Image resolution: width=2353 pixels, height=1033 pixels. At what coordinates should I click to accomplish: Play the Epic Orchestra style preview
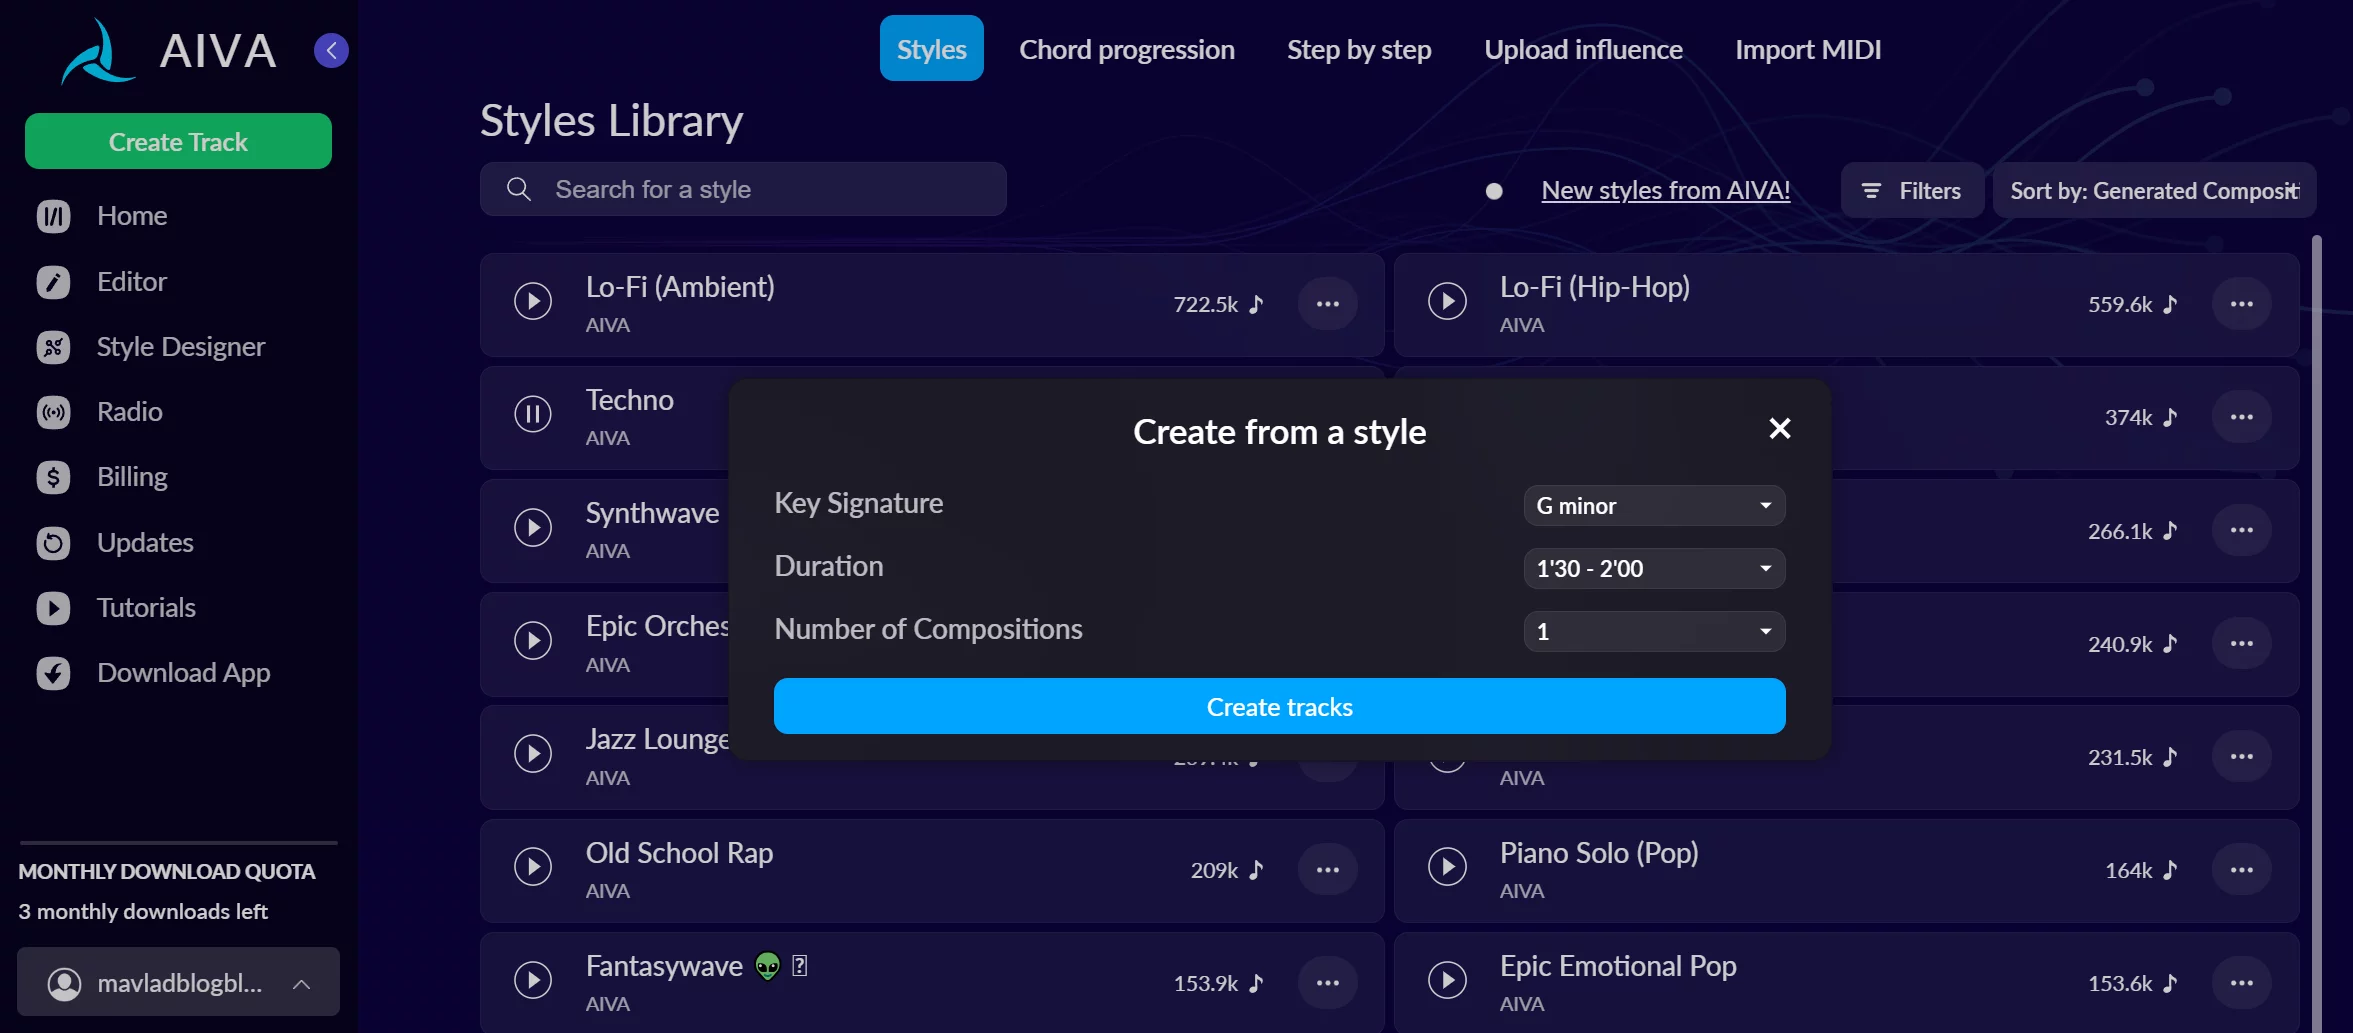pyautogui.click(x=533, y=640)
